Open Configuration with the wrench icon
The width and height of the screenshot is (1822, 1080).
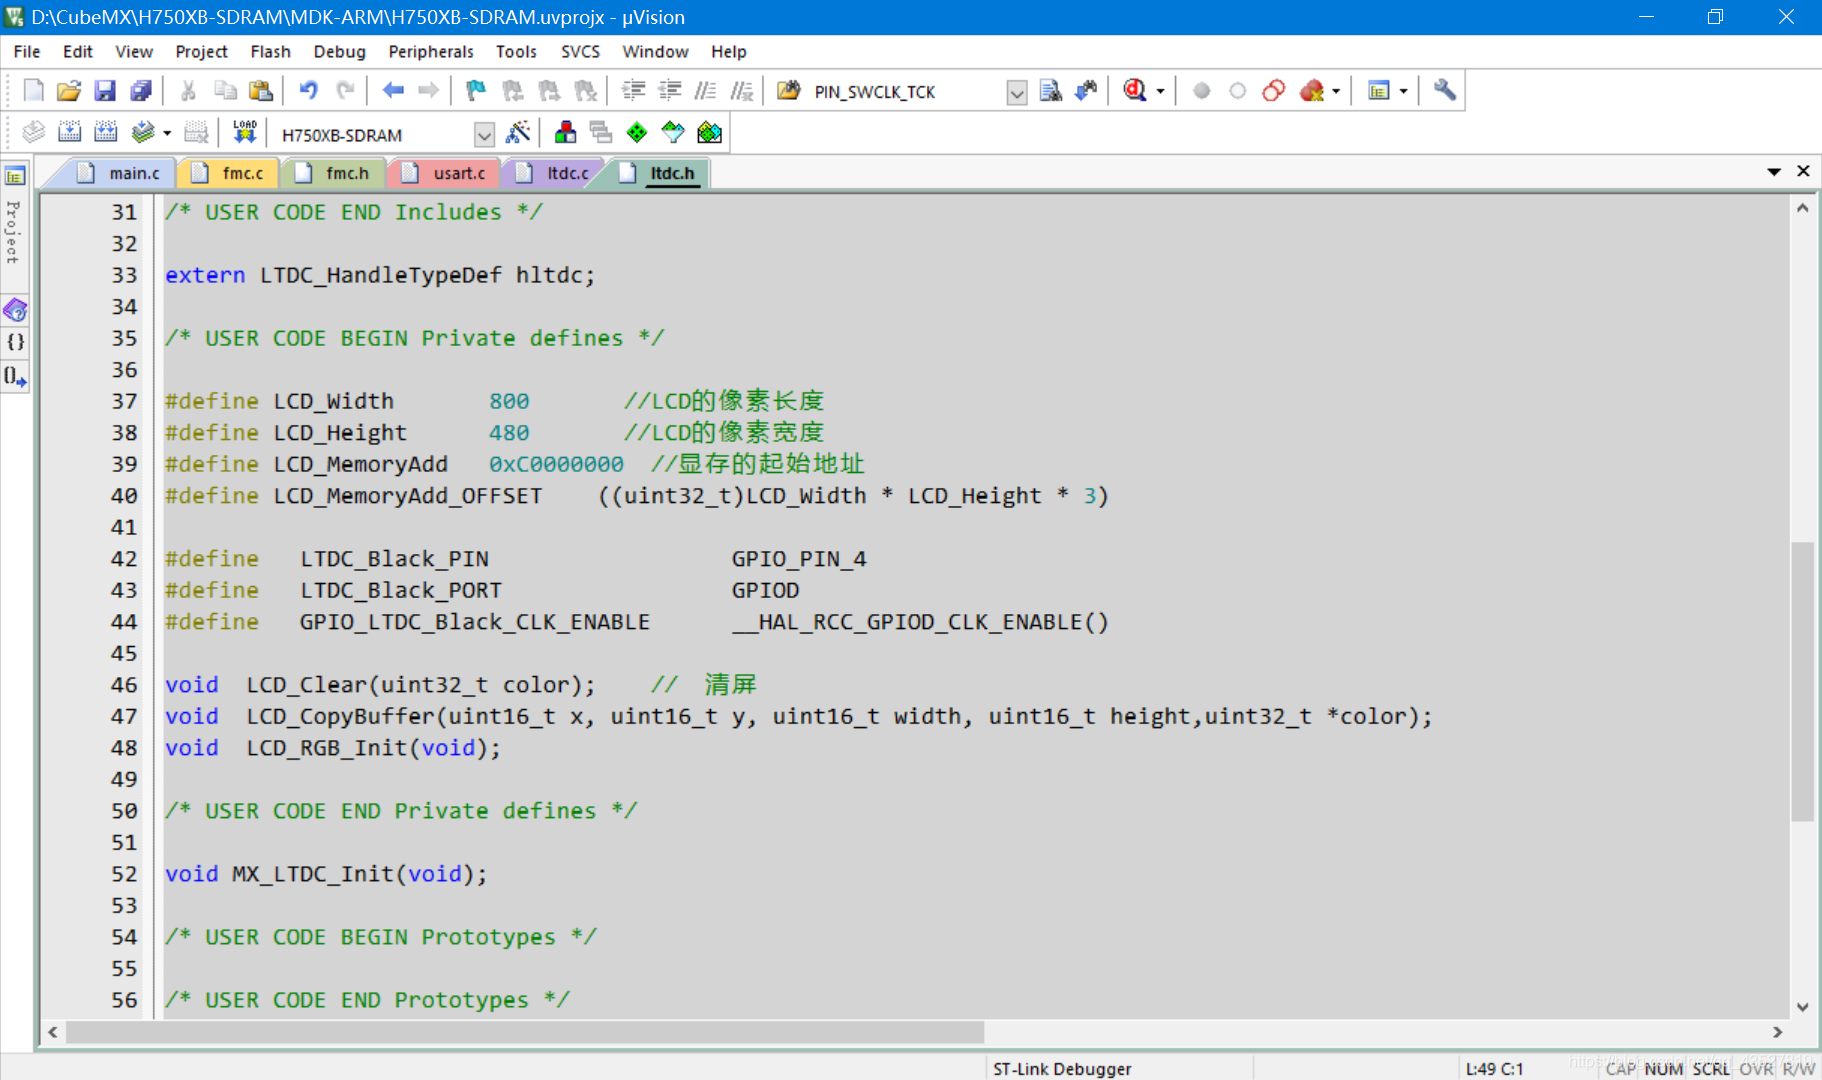[1444, 91]
